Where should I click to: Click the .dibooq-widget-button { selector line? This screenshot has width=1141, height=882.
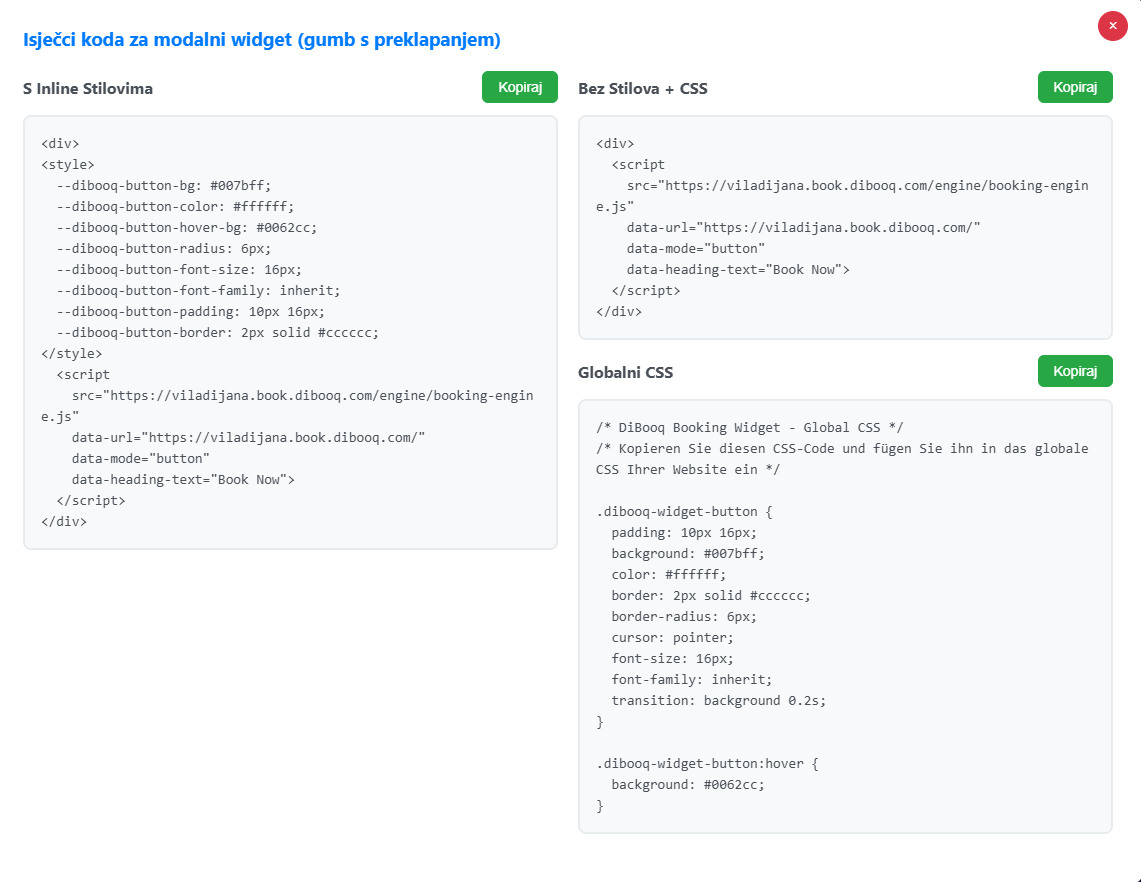tap(684, 512)
